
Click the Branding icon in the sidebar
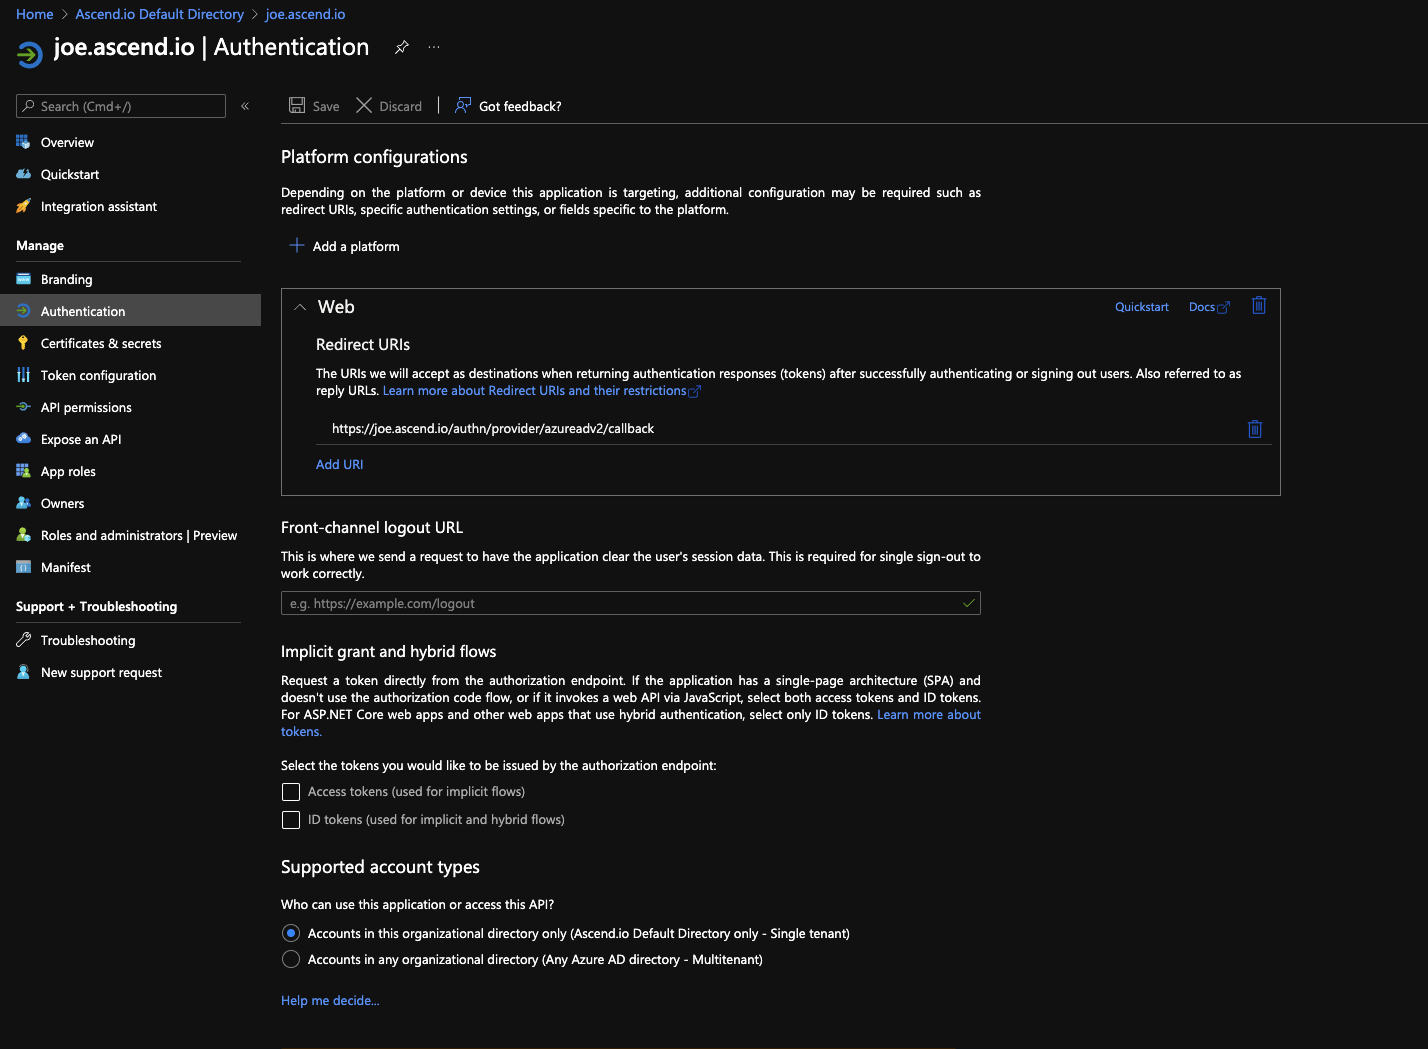click(23, 279)
